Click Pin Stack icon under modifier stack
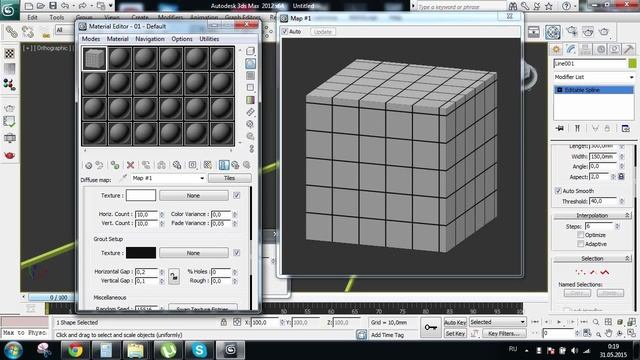 (x=560, y=129)
